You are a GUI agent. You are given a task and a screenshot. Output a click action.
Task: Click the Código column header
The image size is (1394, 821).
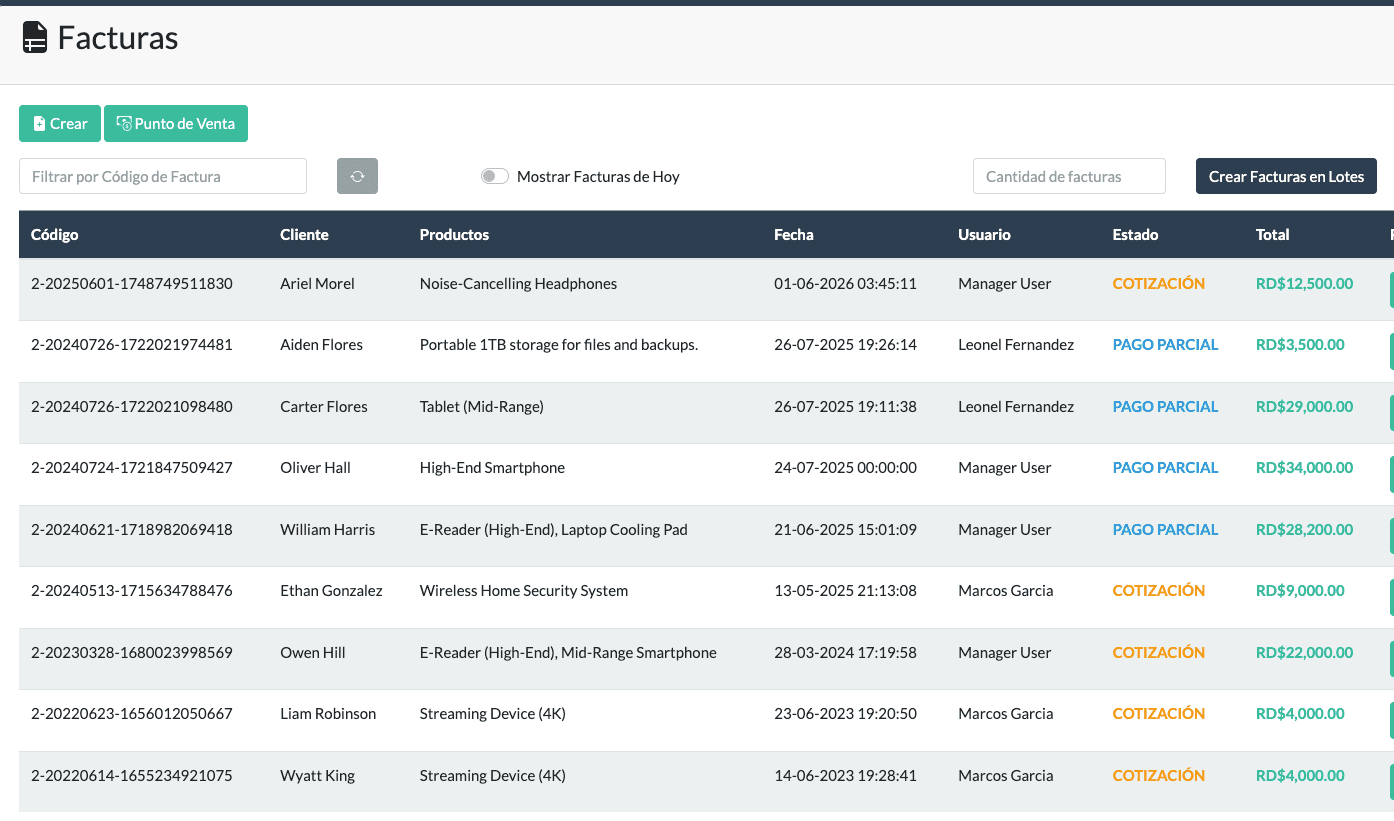(x=55, y=235)
